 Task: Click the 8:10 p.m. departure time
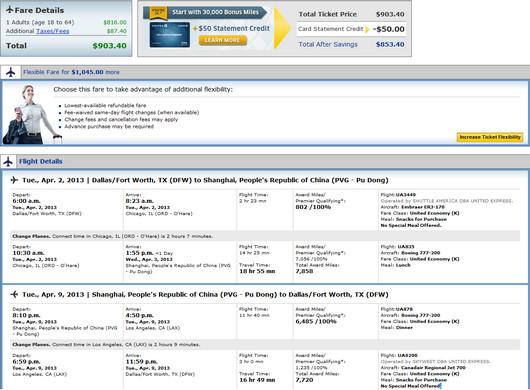tap(26, 315)
